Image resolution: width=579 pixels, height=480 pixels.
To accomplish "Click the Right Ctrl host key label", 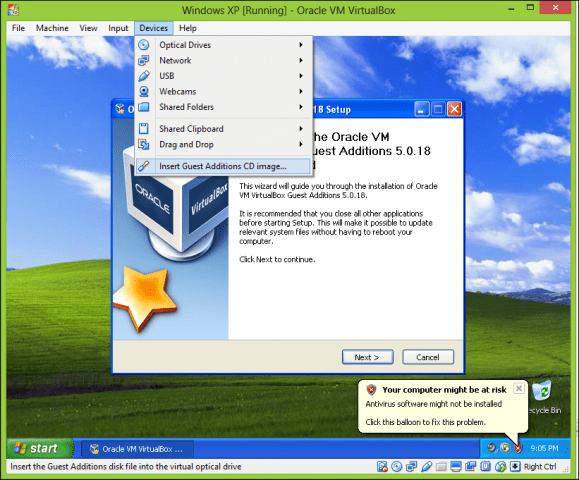I will click(x=540, y=467).
